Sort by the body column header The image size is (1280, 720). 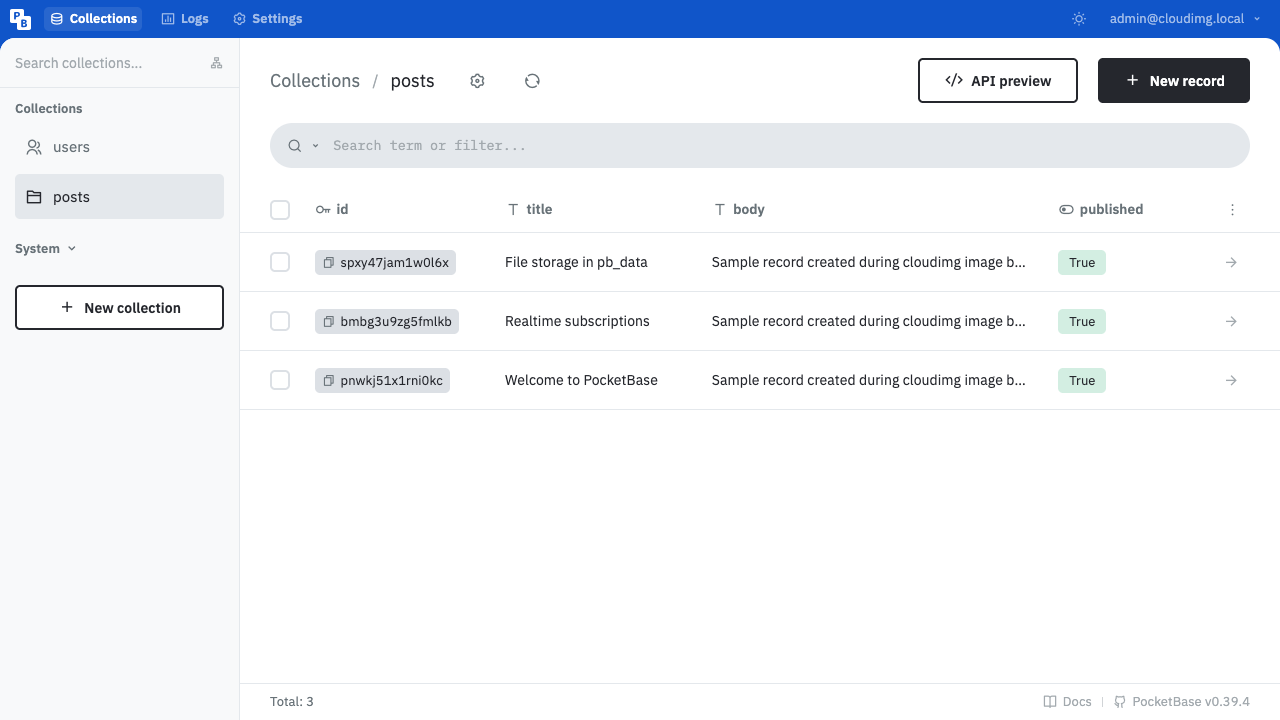tap(739, 210)
